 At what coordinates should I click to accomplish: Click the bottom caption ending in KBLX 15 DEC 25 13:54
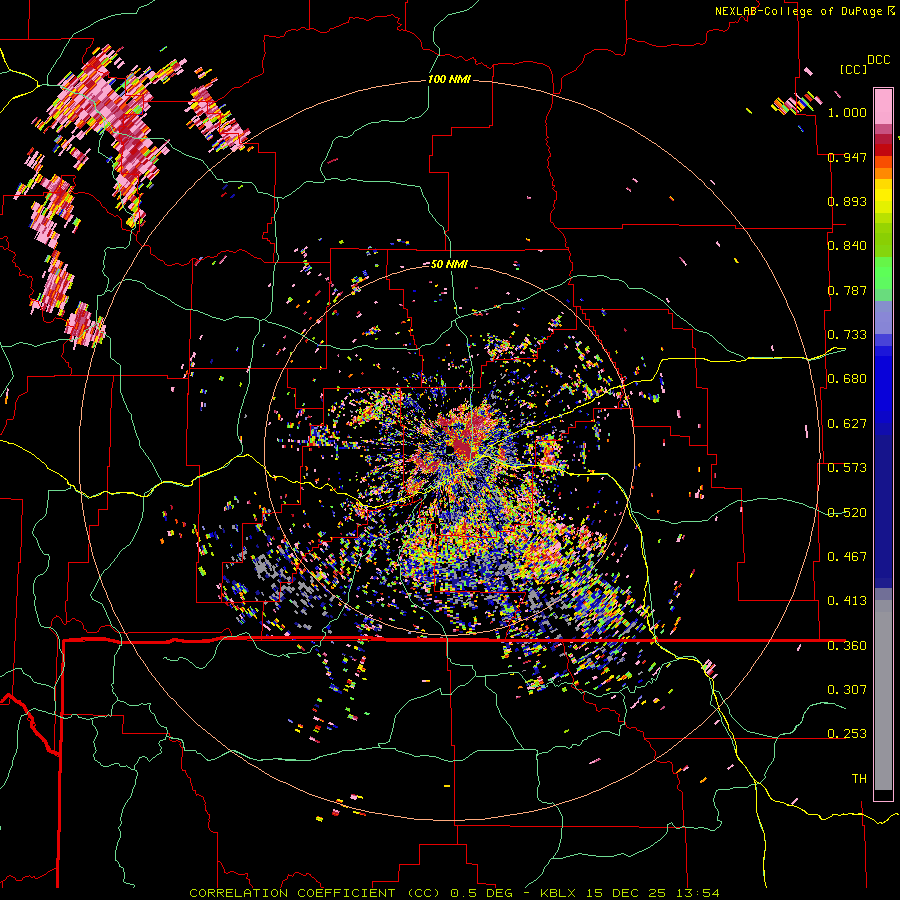pyautogui.click(x=454, y=893)
